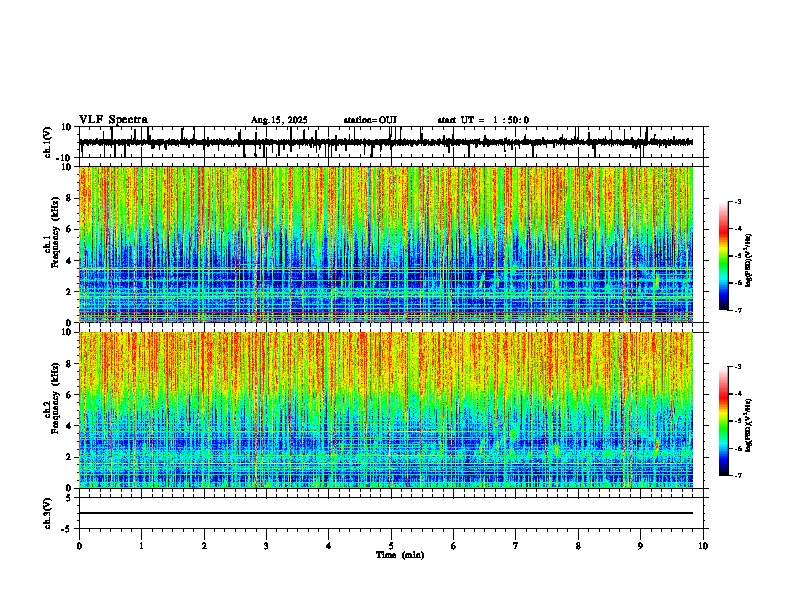792x612 pixels.
Task: Click time axis tick label "5"
Action: (391, 546)
